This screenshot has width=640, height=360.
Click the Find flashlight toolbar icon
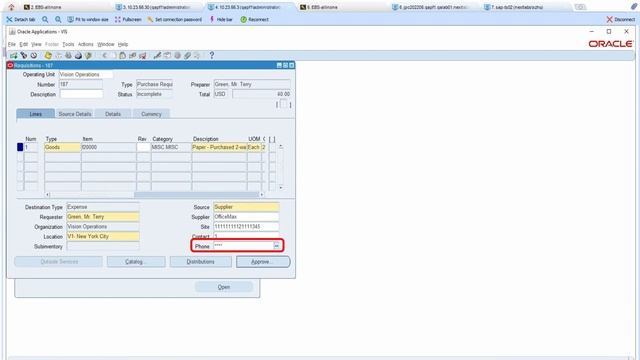click(24, 56)
